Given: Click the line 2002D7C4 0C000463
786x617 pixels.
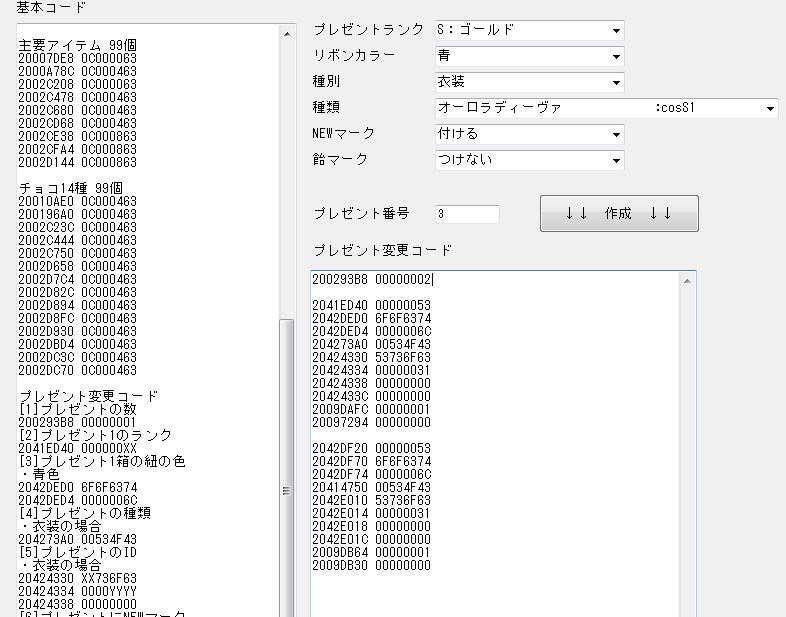Looking at the screenshot, I should [x=78, y=280].
